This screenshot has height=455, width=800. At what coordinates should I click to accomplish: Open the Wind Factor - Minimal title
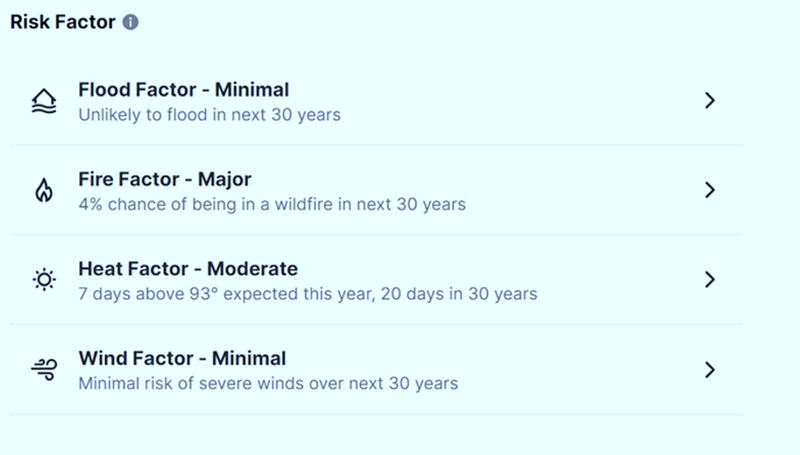182,359
